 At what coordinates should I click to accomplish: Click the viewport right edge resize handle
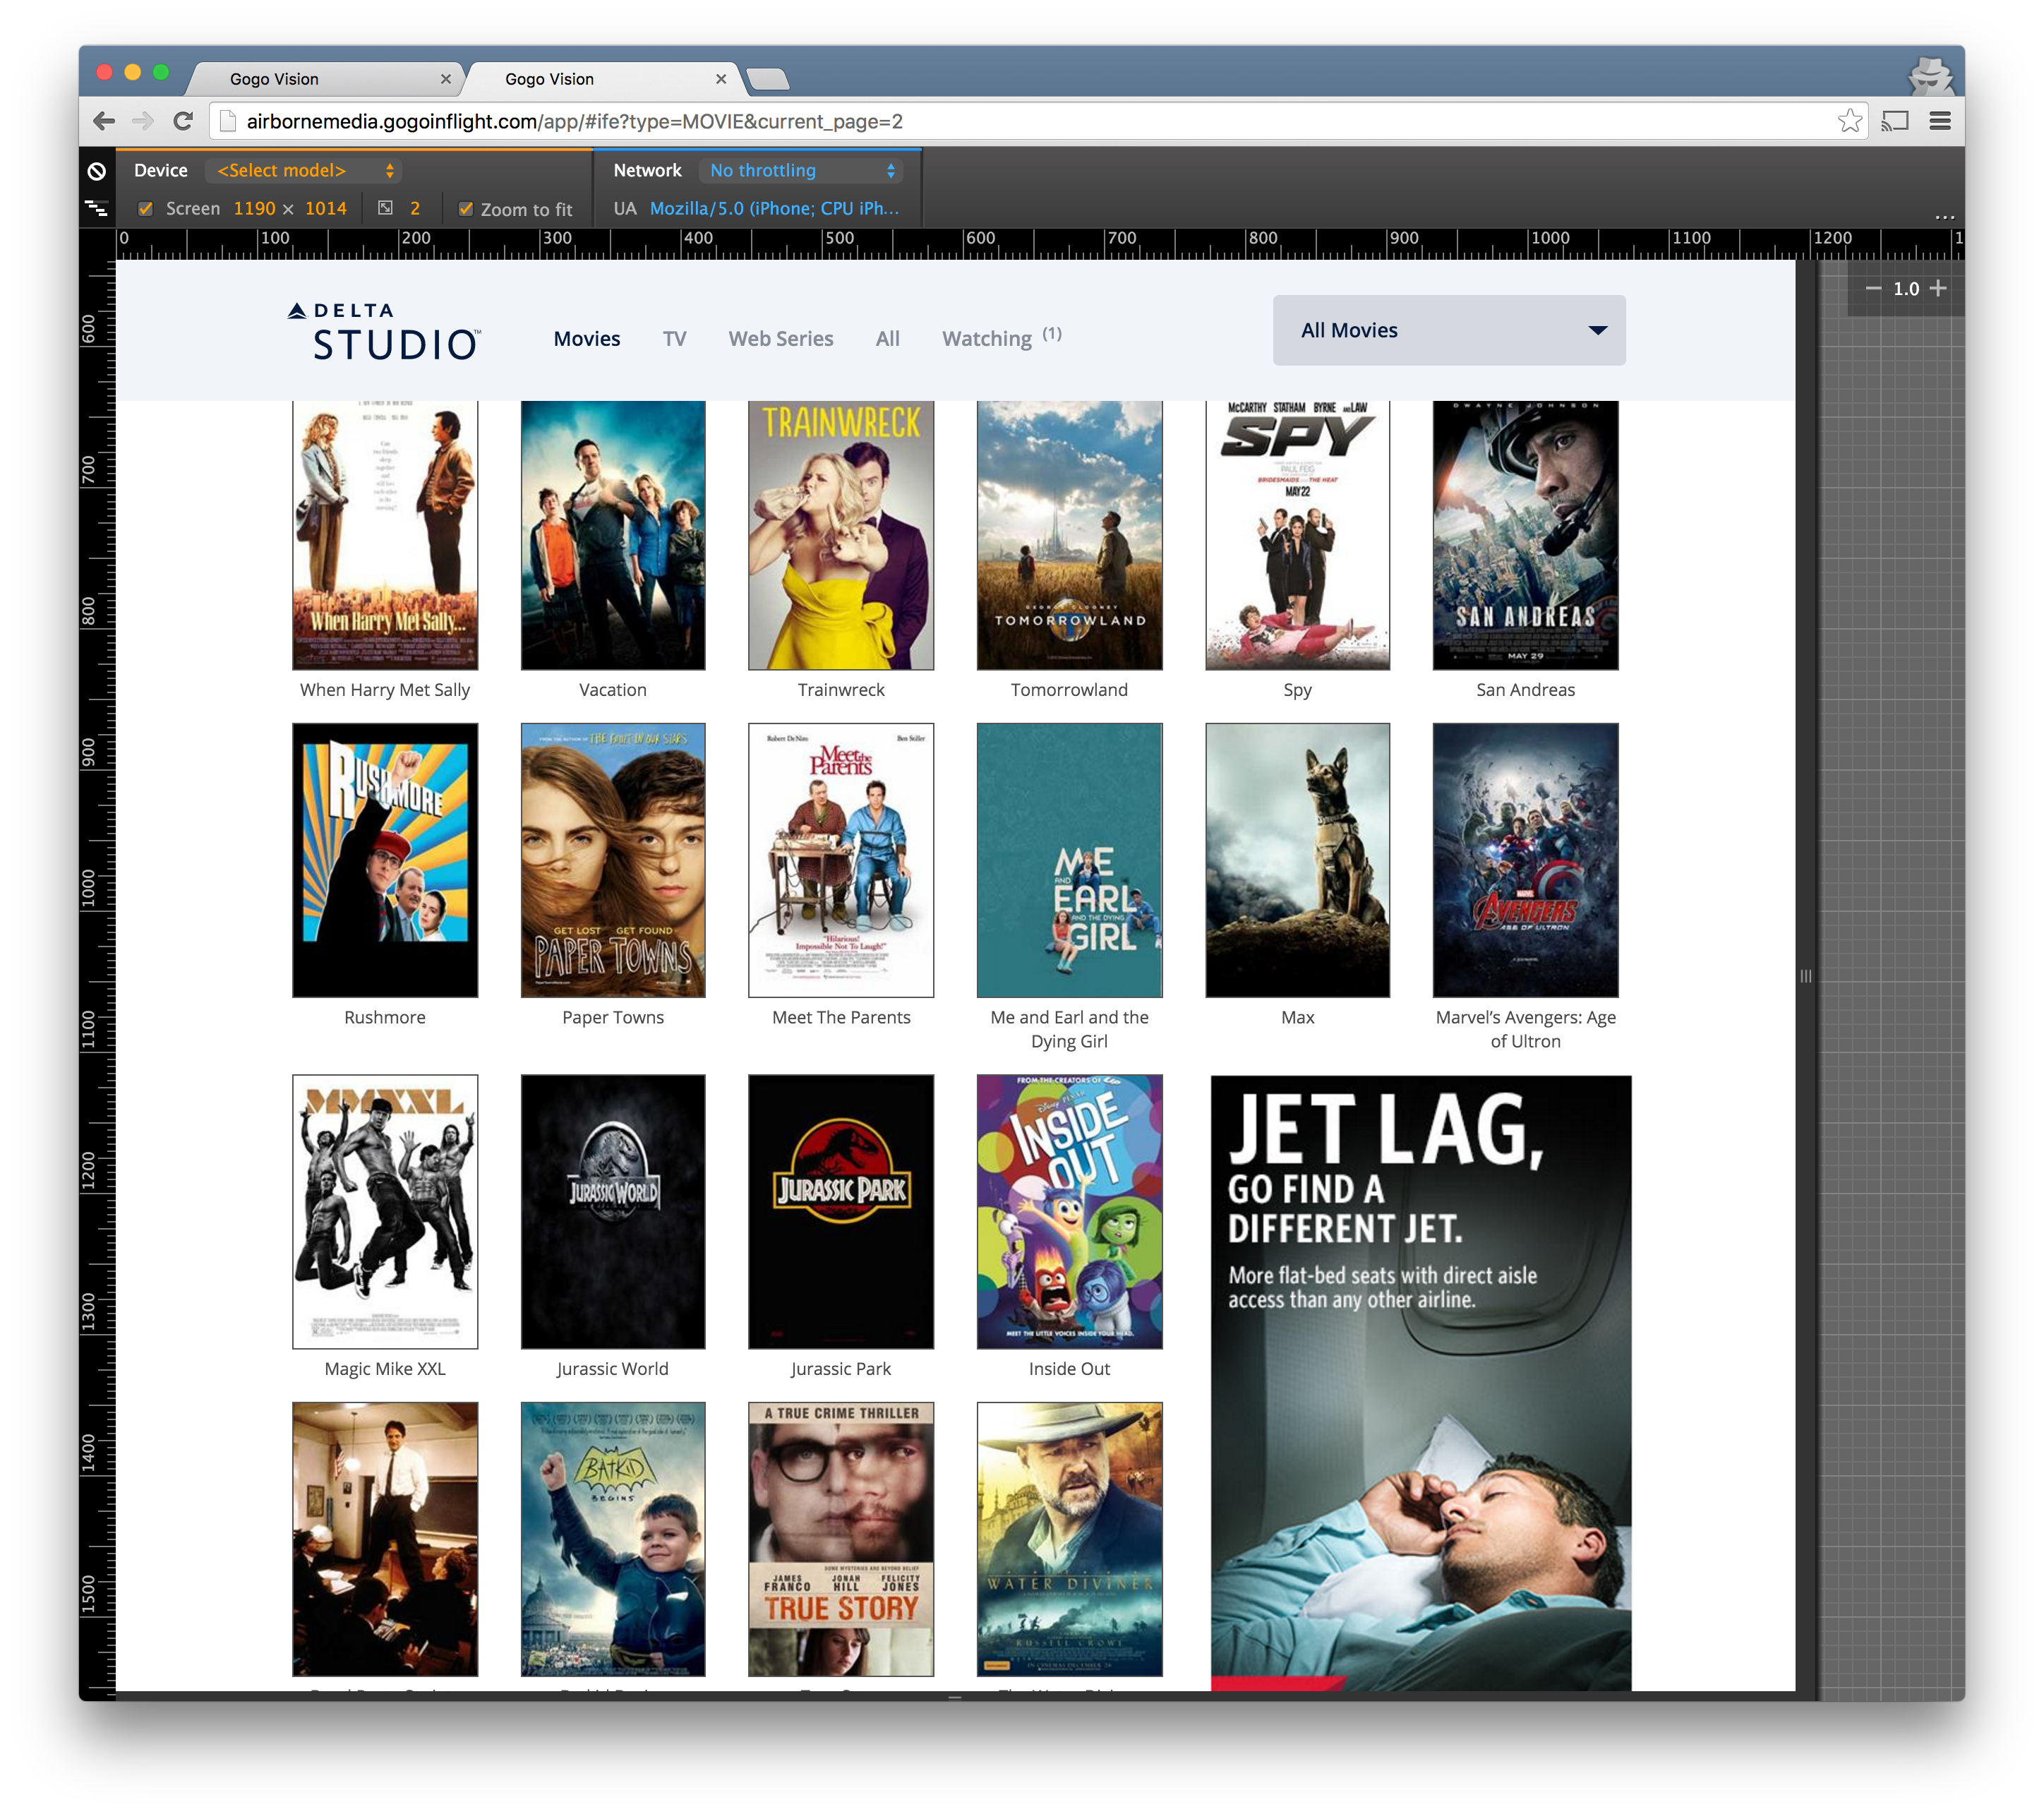1805,976
